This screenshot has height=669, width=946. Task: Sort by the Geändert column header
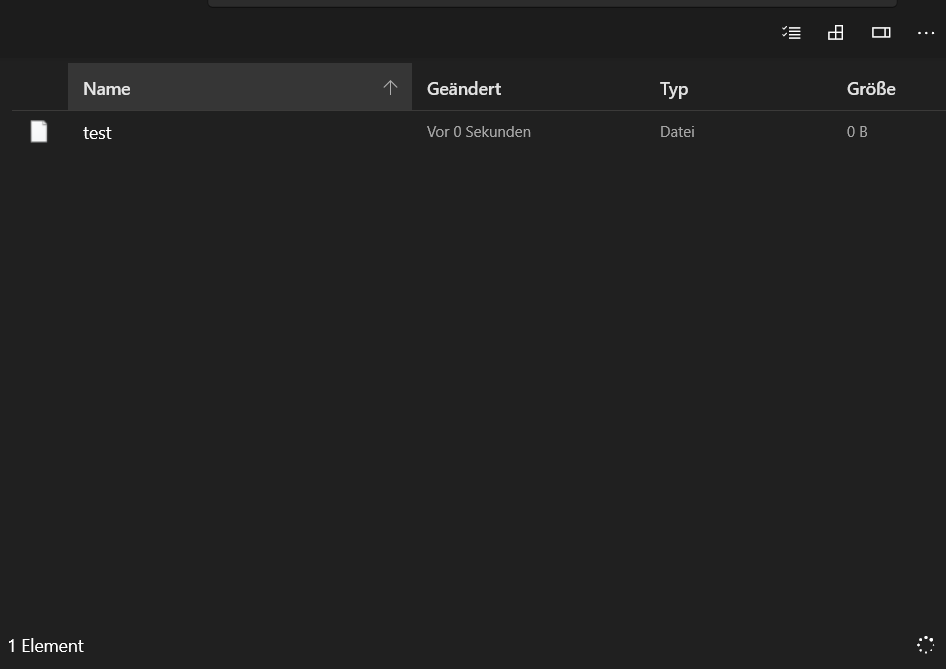coord(463,89)
